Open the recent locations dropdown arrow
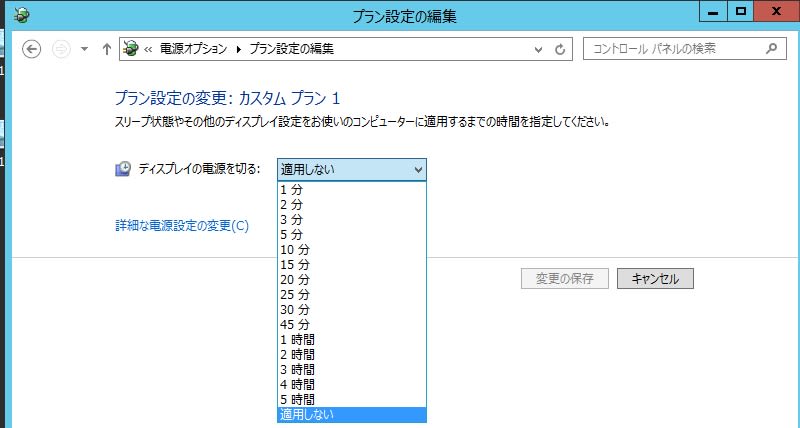This screenshot has height=428, width=800. pyautogui.click(x=85, y=49)
